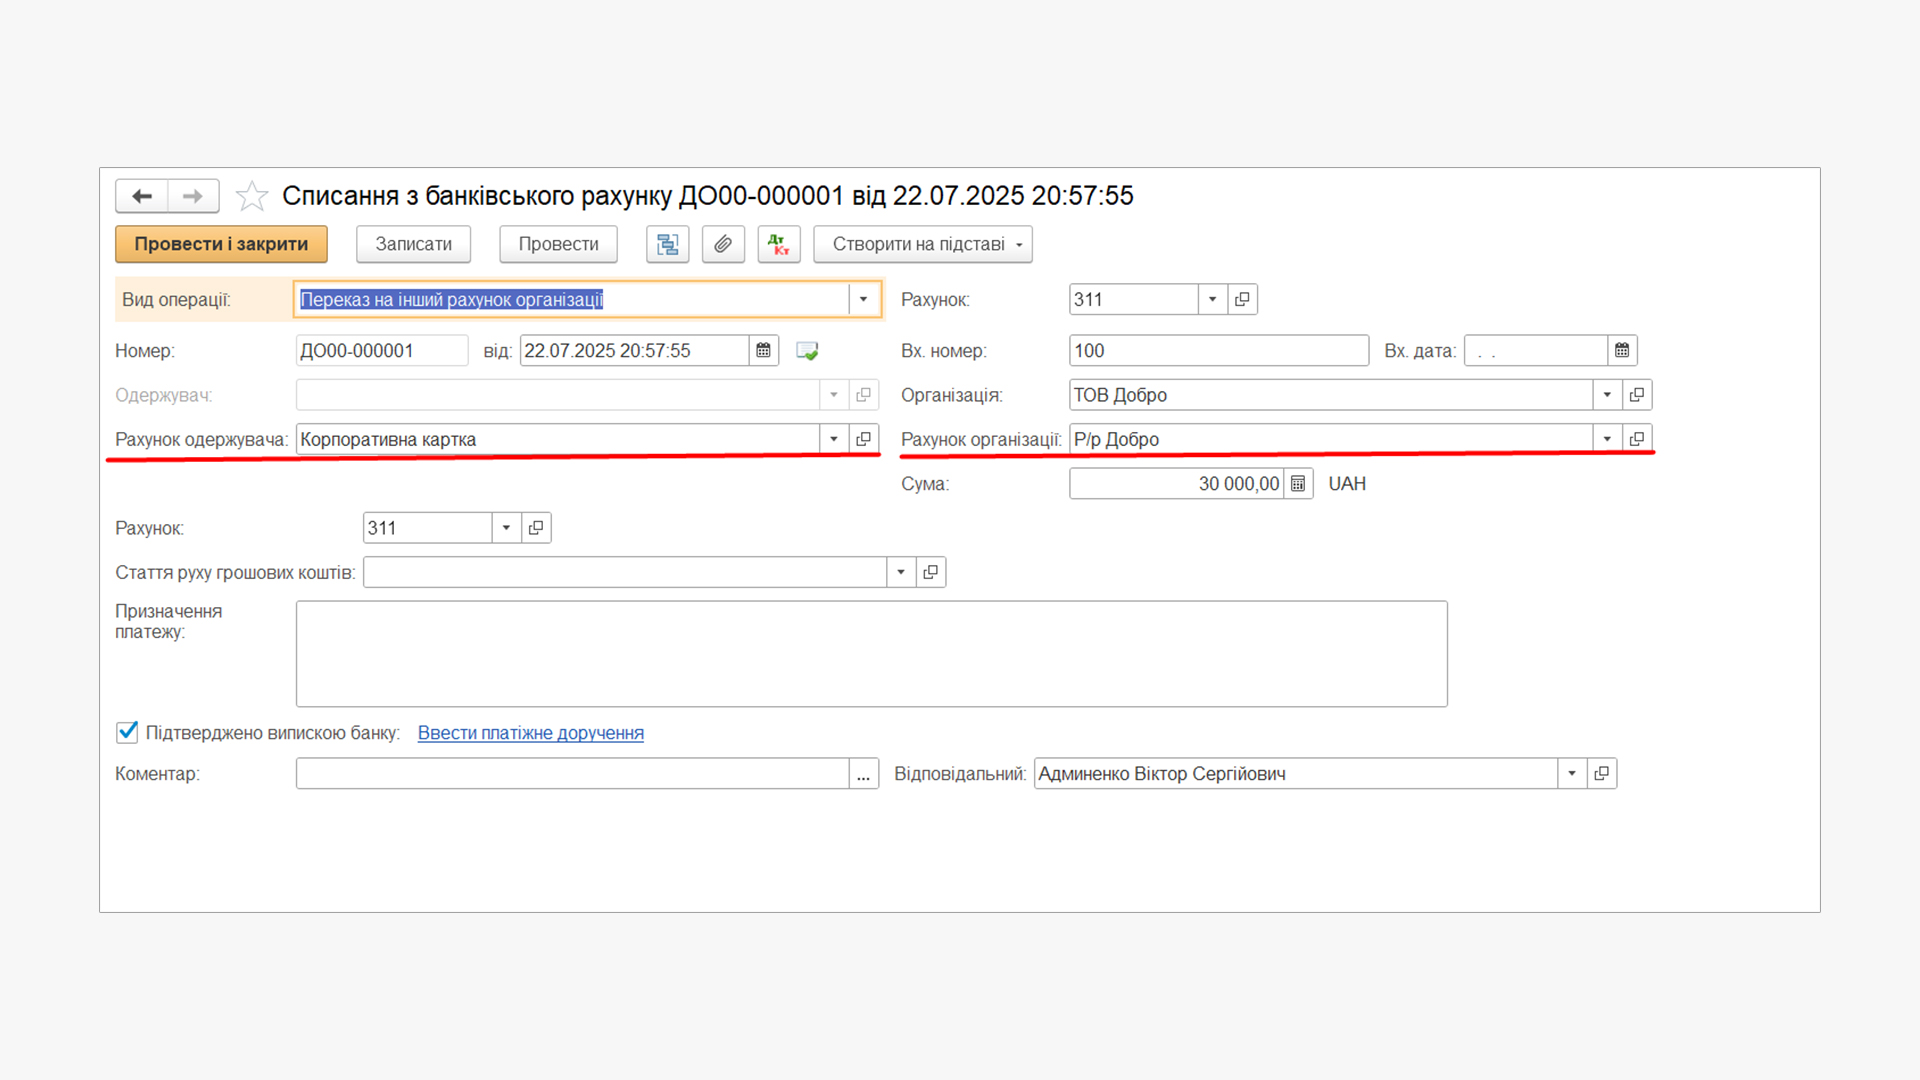1920x1080 pixels.
Task: Click the back arrow navigation button
Action: (x=142, y=196)
